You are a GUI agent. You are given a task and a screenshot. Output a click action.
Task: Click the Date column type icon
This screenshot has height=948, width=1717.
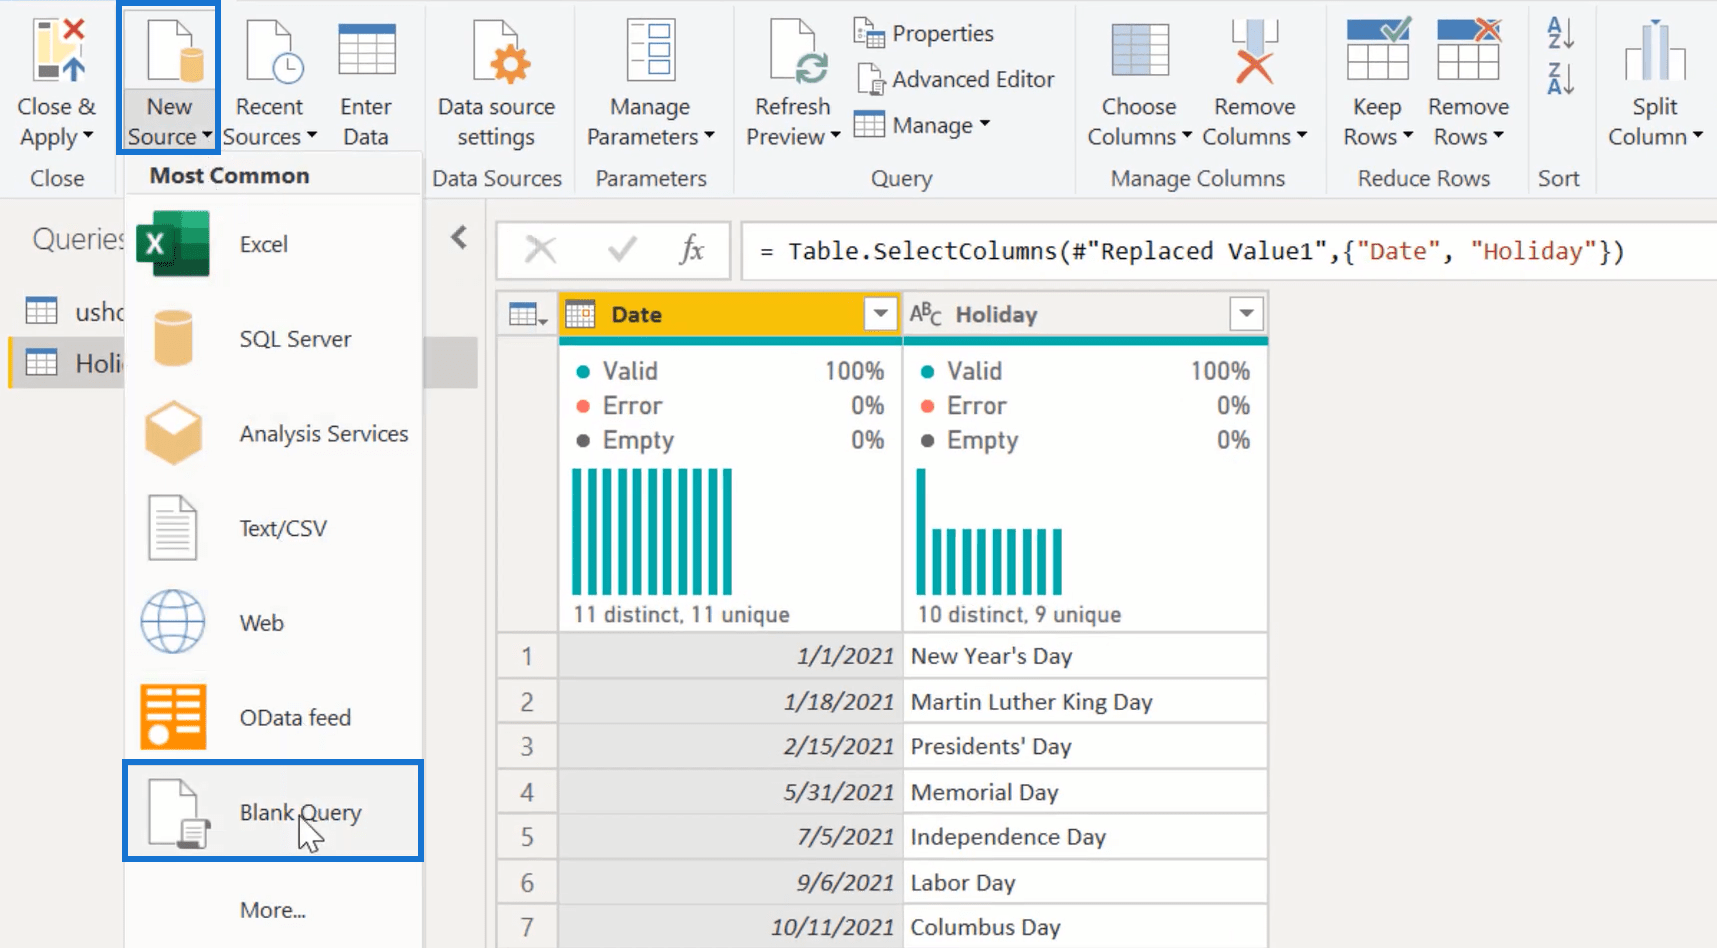(x=580, y=314)
